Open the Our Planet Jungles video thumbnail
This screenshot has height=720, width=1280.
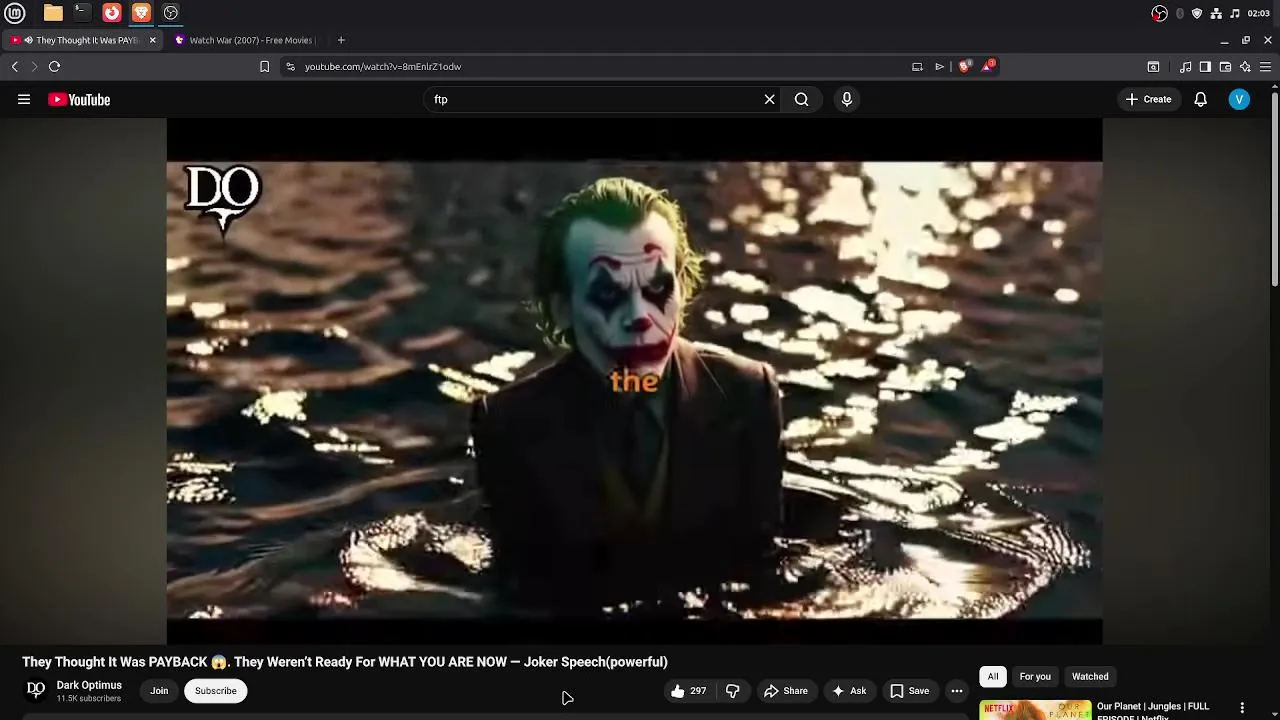(x=1035, y=710)
